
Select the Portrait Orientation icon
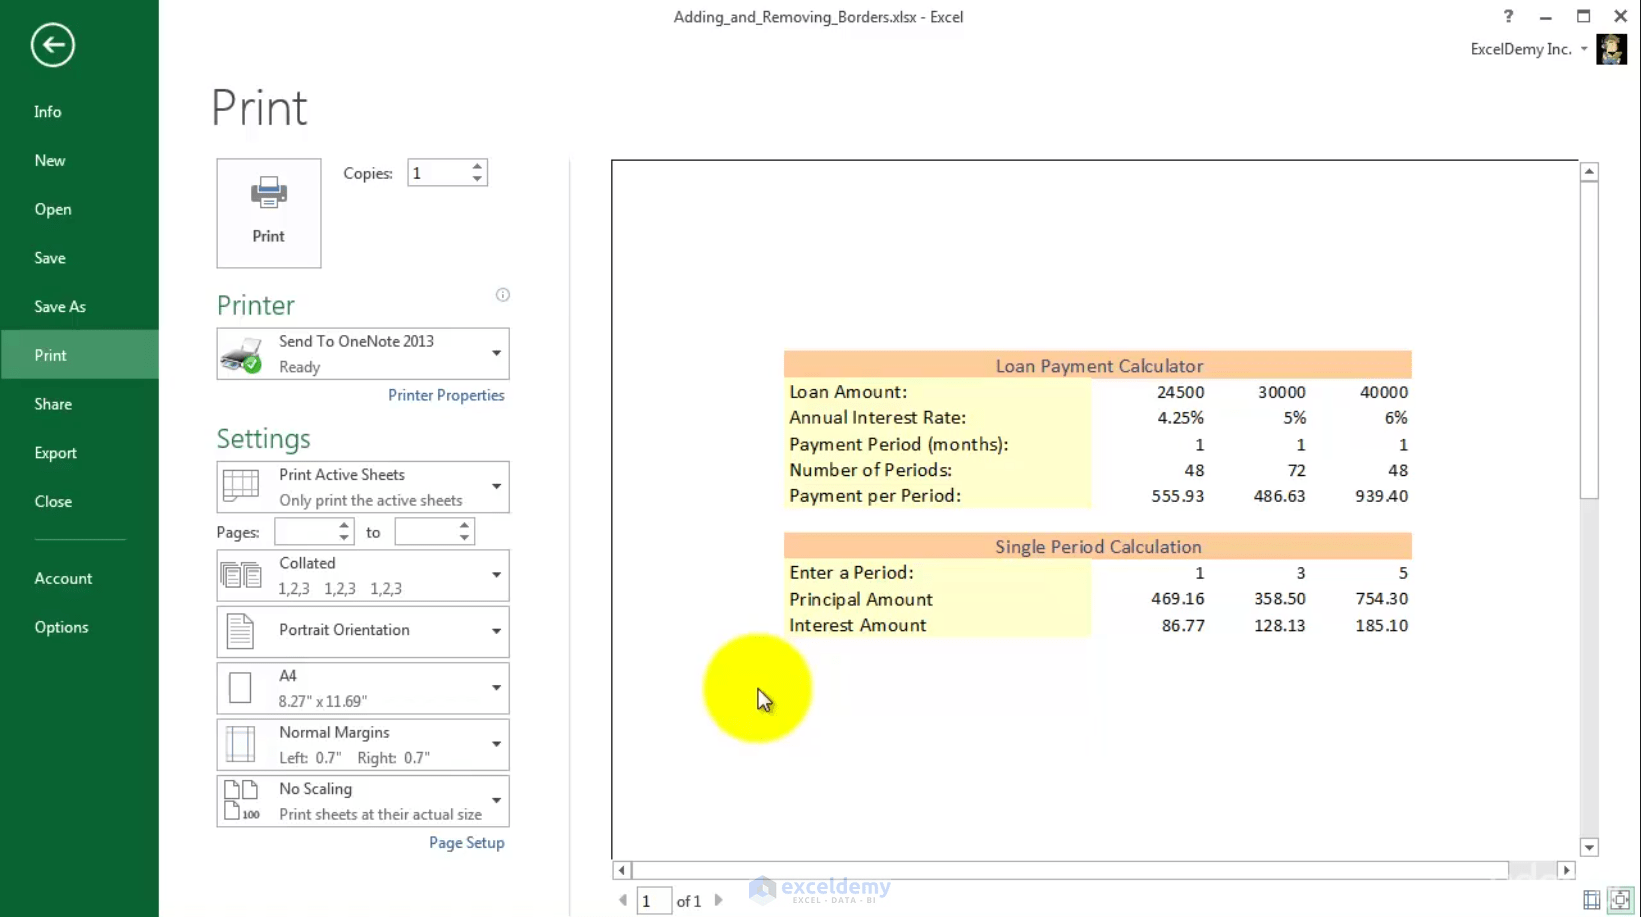point(240,631)
